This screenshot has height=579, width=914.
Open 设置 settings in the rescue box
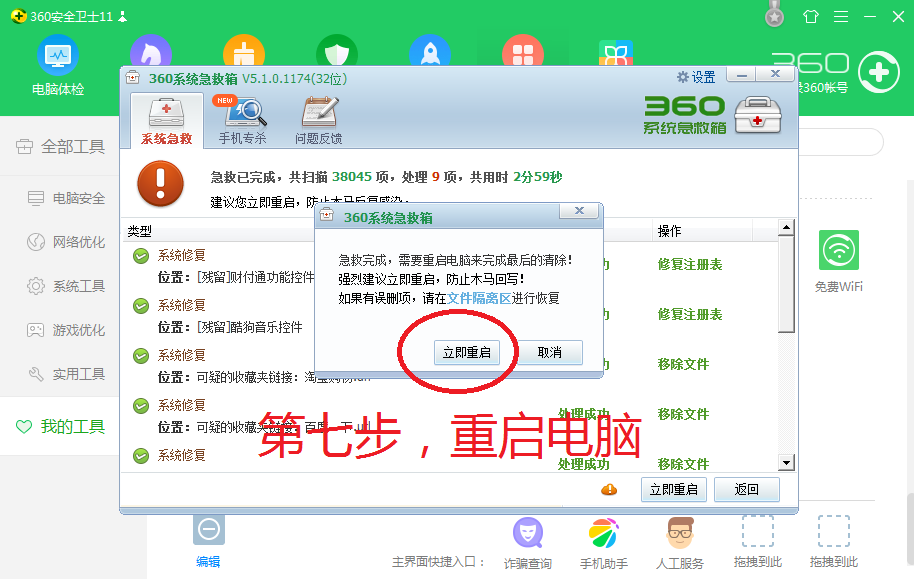[696, 77]
